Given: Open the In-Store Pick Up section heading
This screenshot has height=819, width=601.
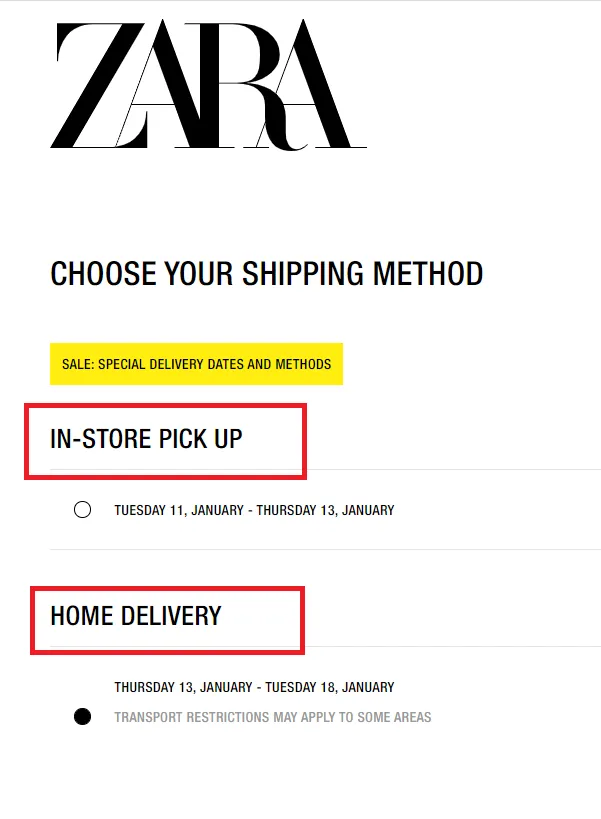Looking at the screenshot, I should pyautogui.click(x=146, y=438).
